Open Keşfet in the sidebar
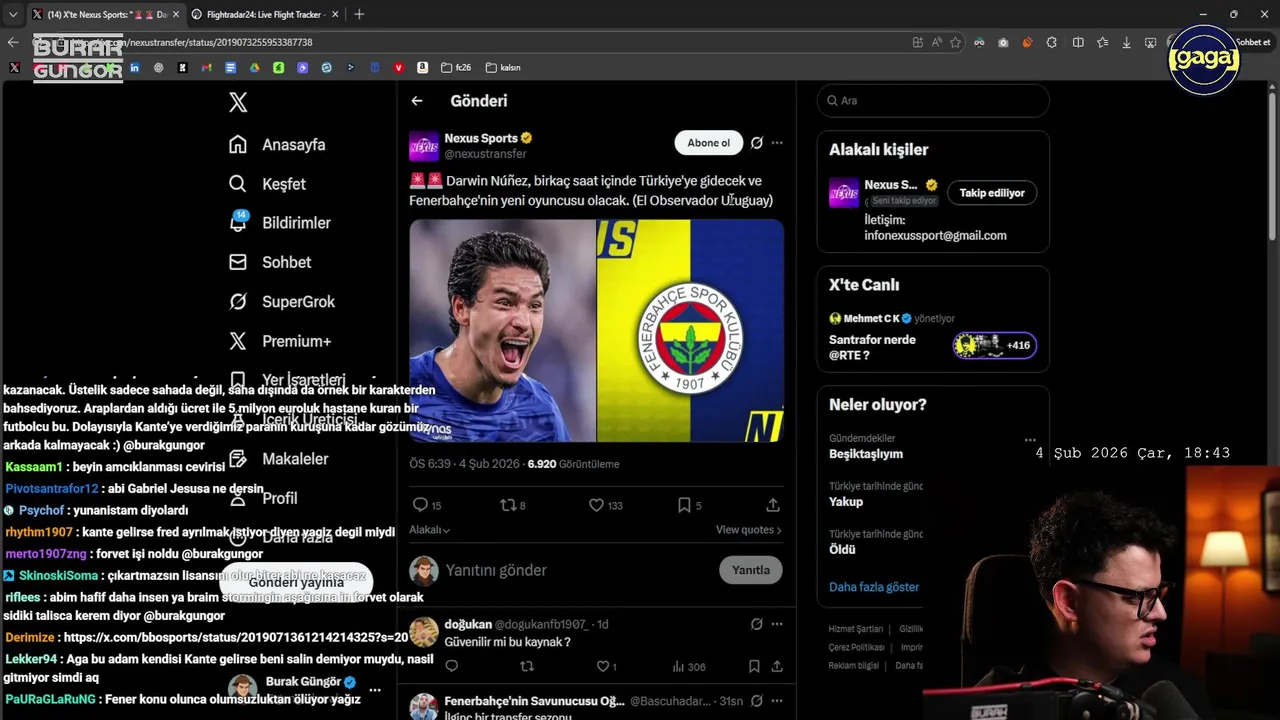This screenshot has height=720, width=1280. pyautogui.click(x=267, y=184)
